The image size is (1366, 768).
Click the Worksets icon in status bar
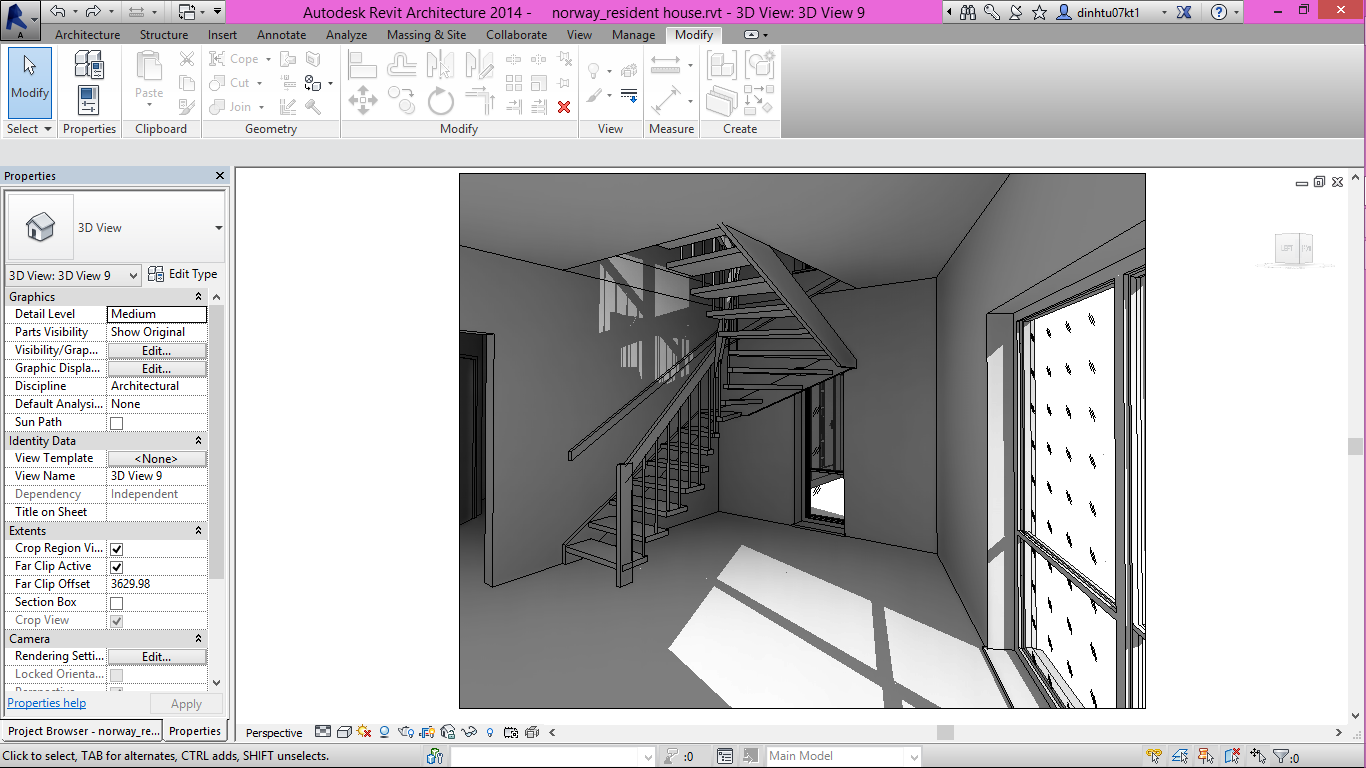tap(434, 757)
